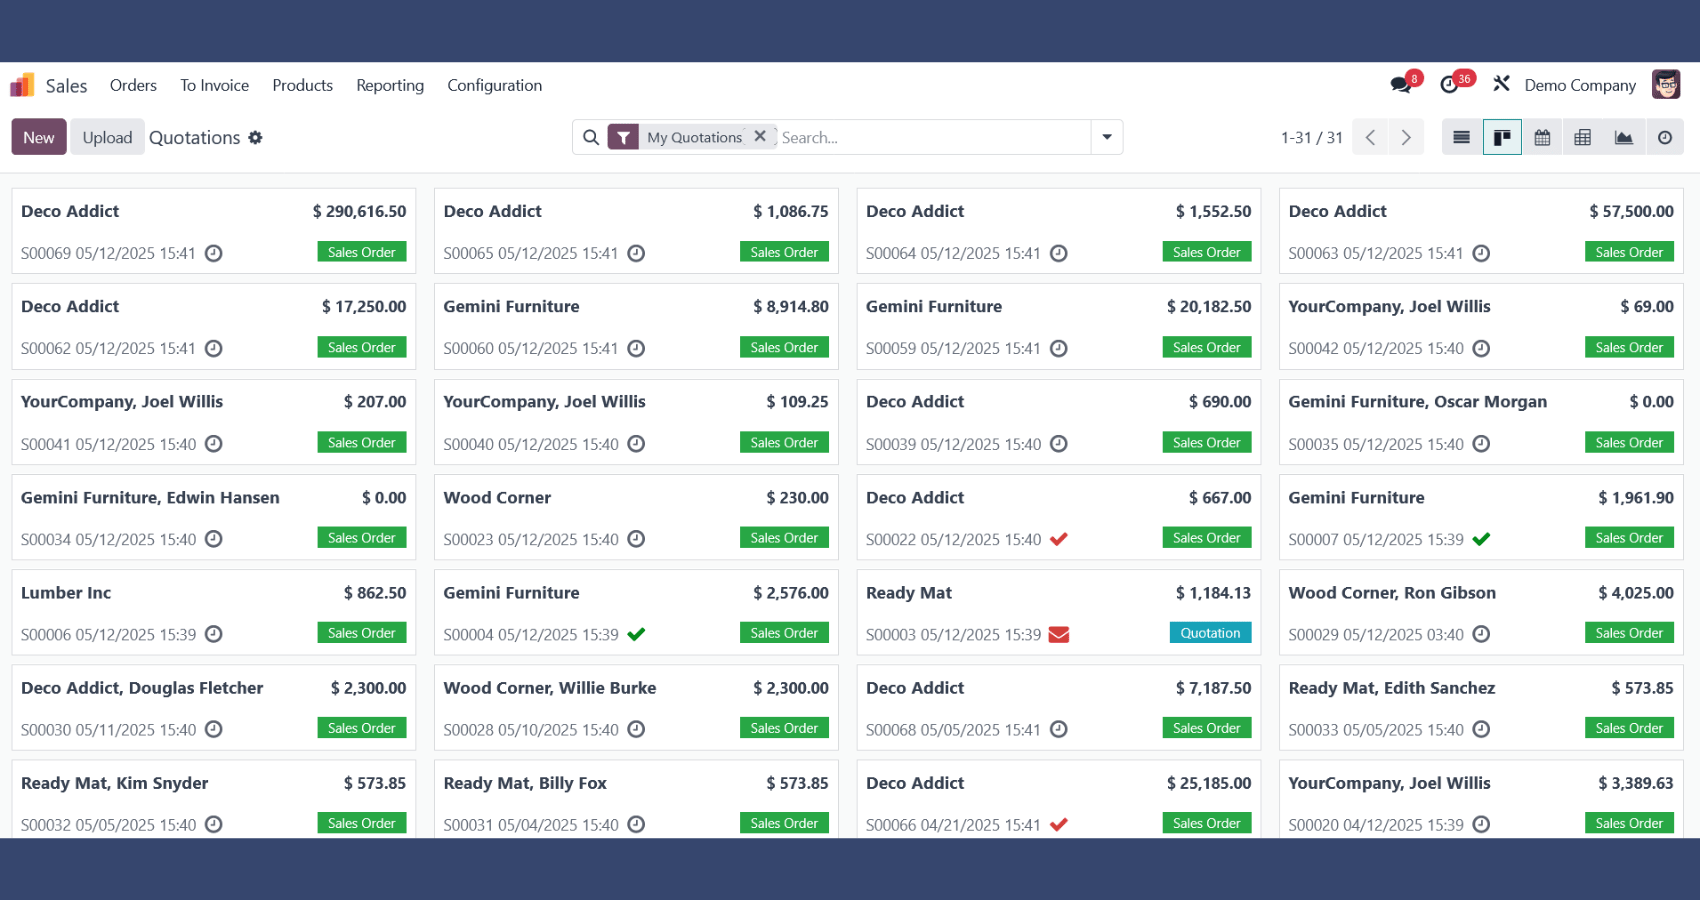Screen dimensions: 1700x900
Task: Open the Products menu
Action: (303, 85)
